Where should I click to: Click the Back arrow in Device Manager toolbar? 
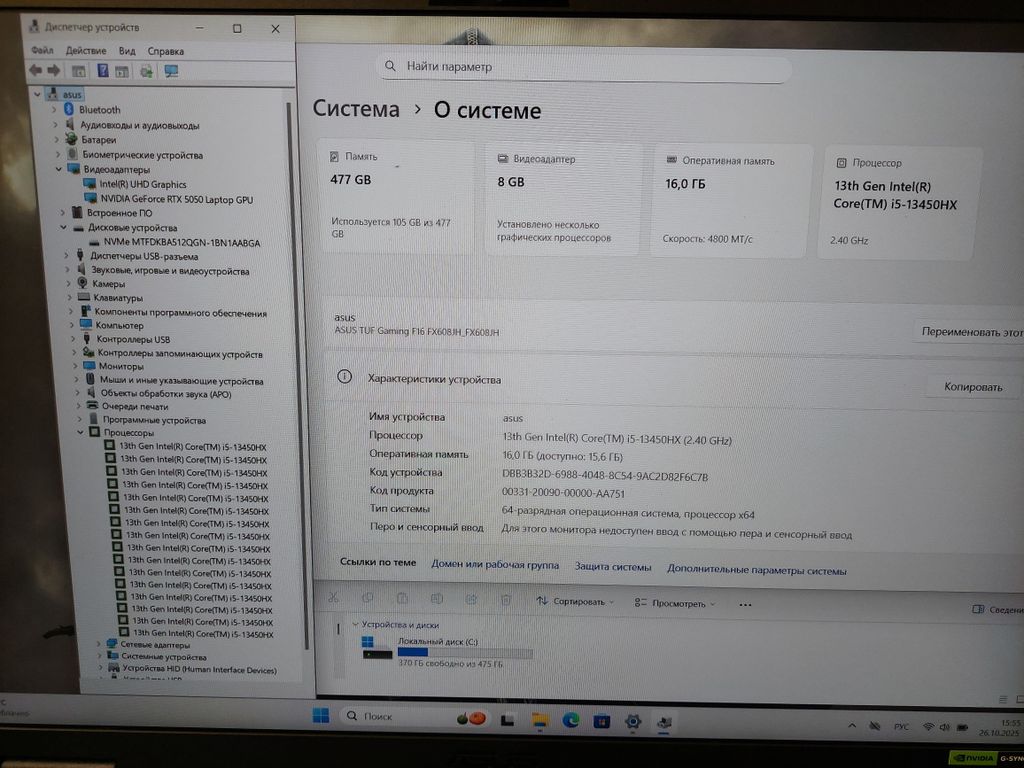(x=34, y=71)
